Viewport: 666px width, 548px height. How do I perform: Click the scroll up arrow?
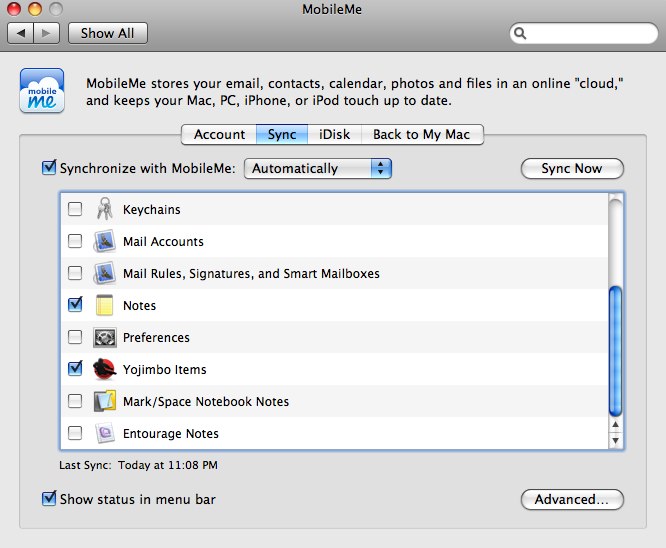[615, 424]
